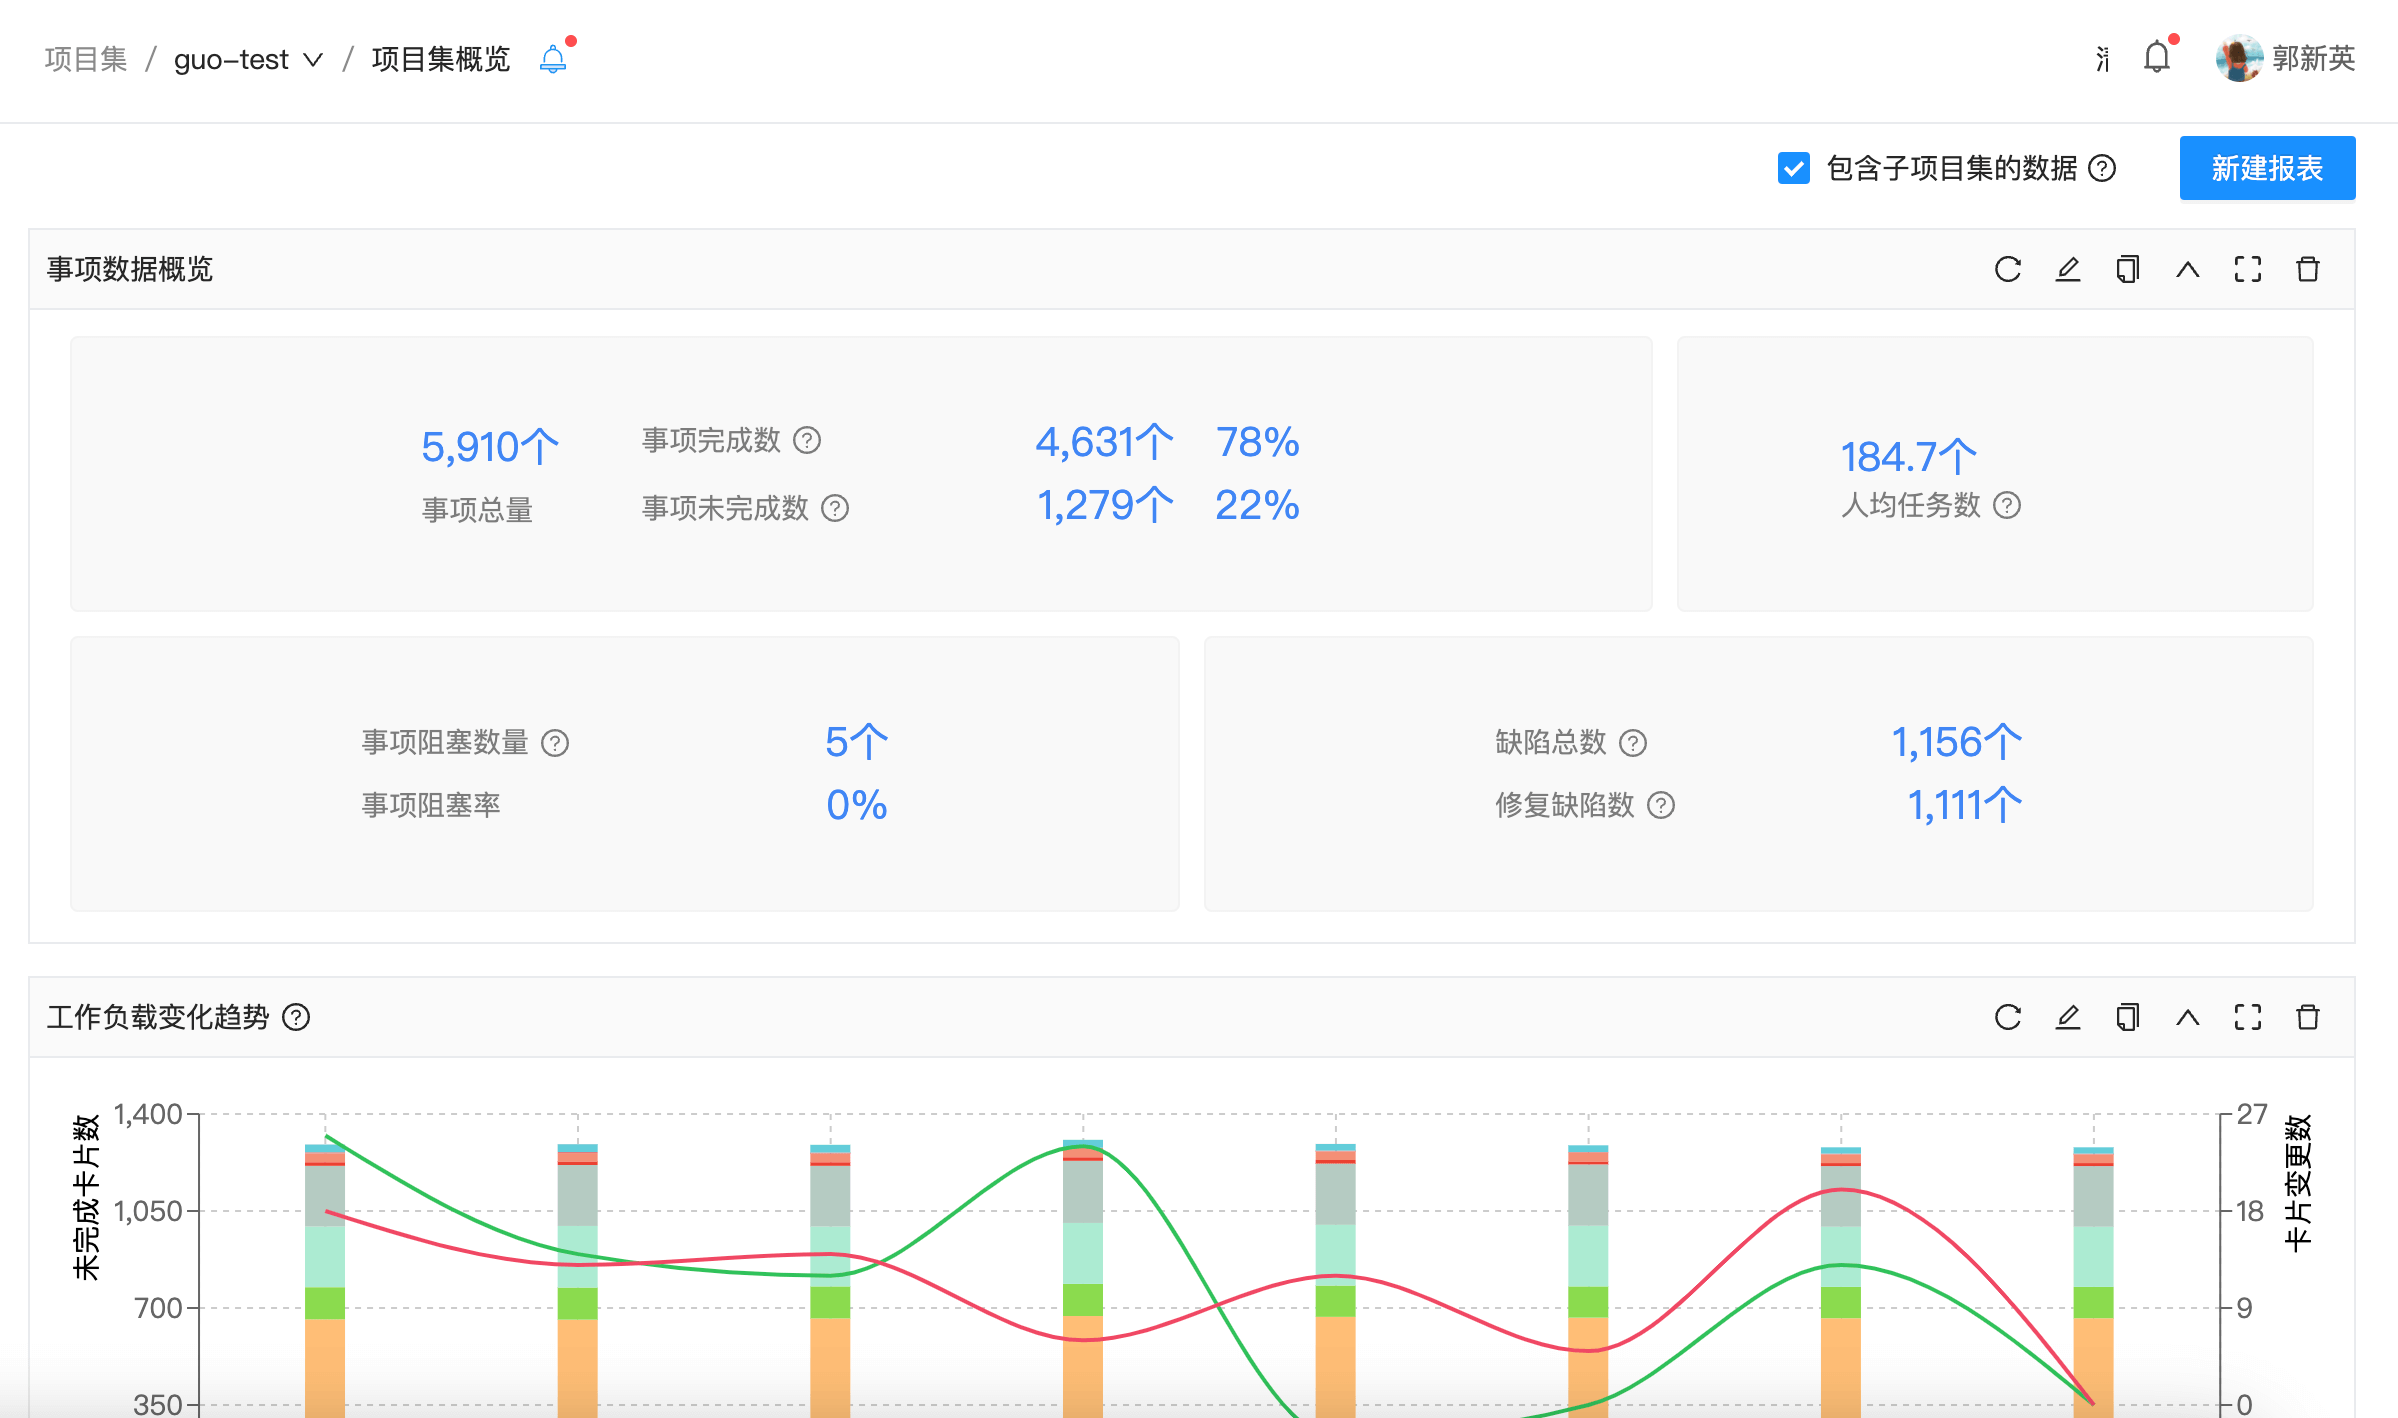Edit the 工作负载变化趋势 report
Viewport: 2398px width, 1418px height.
tap(2067, 1017)
